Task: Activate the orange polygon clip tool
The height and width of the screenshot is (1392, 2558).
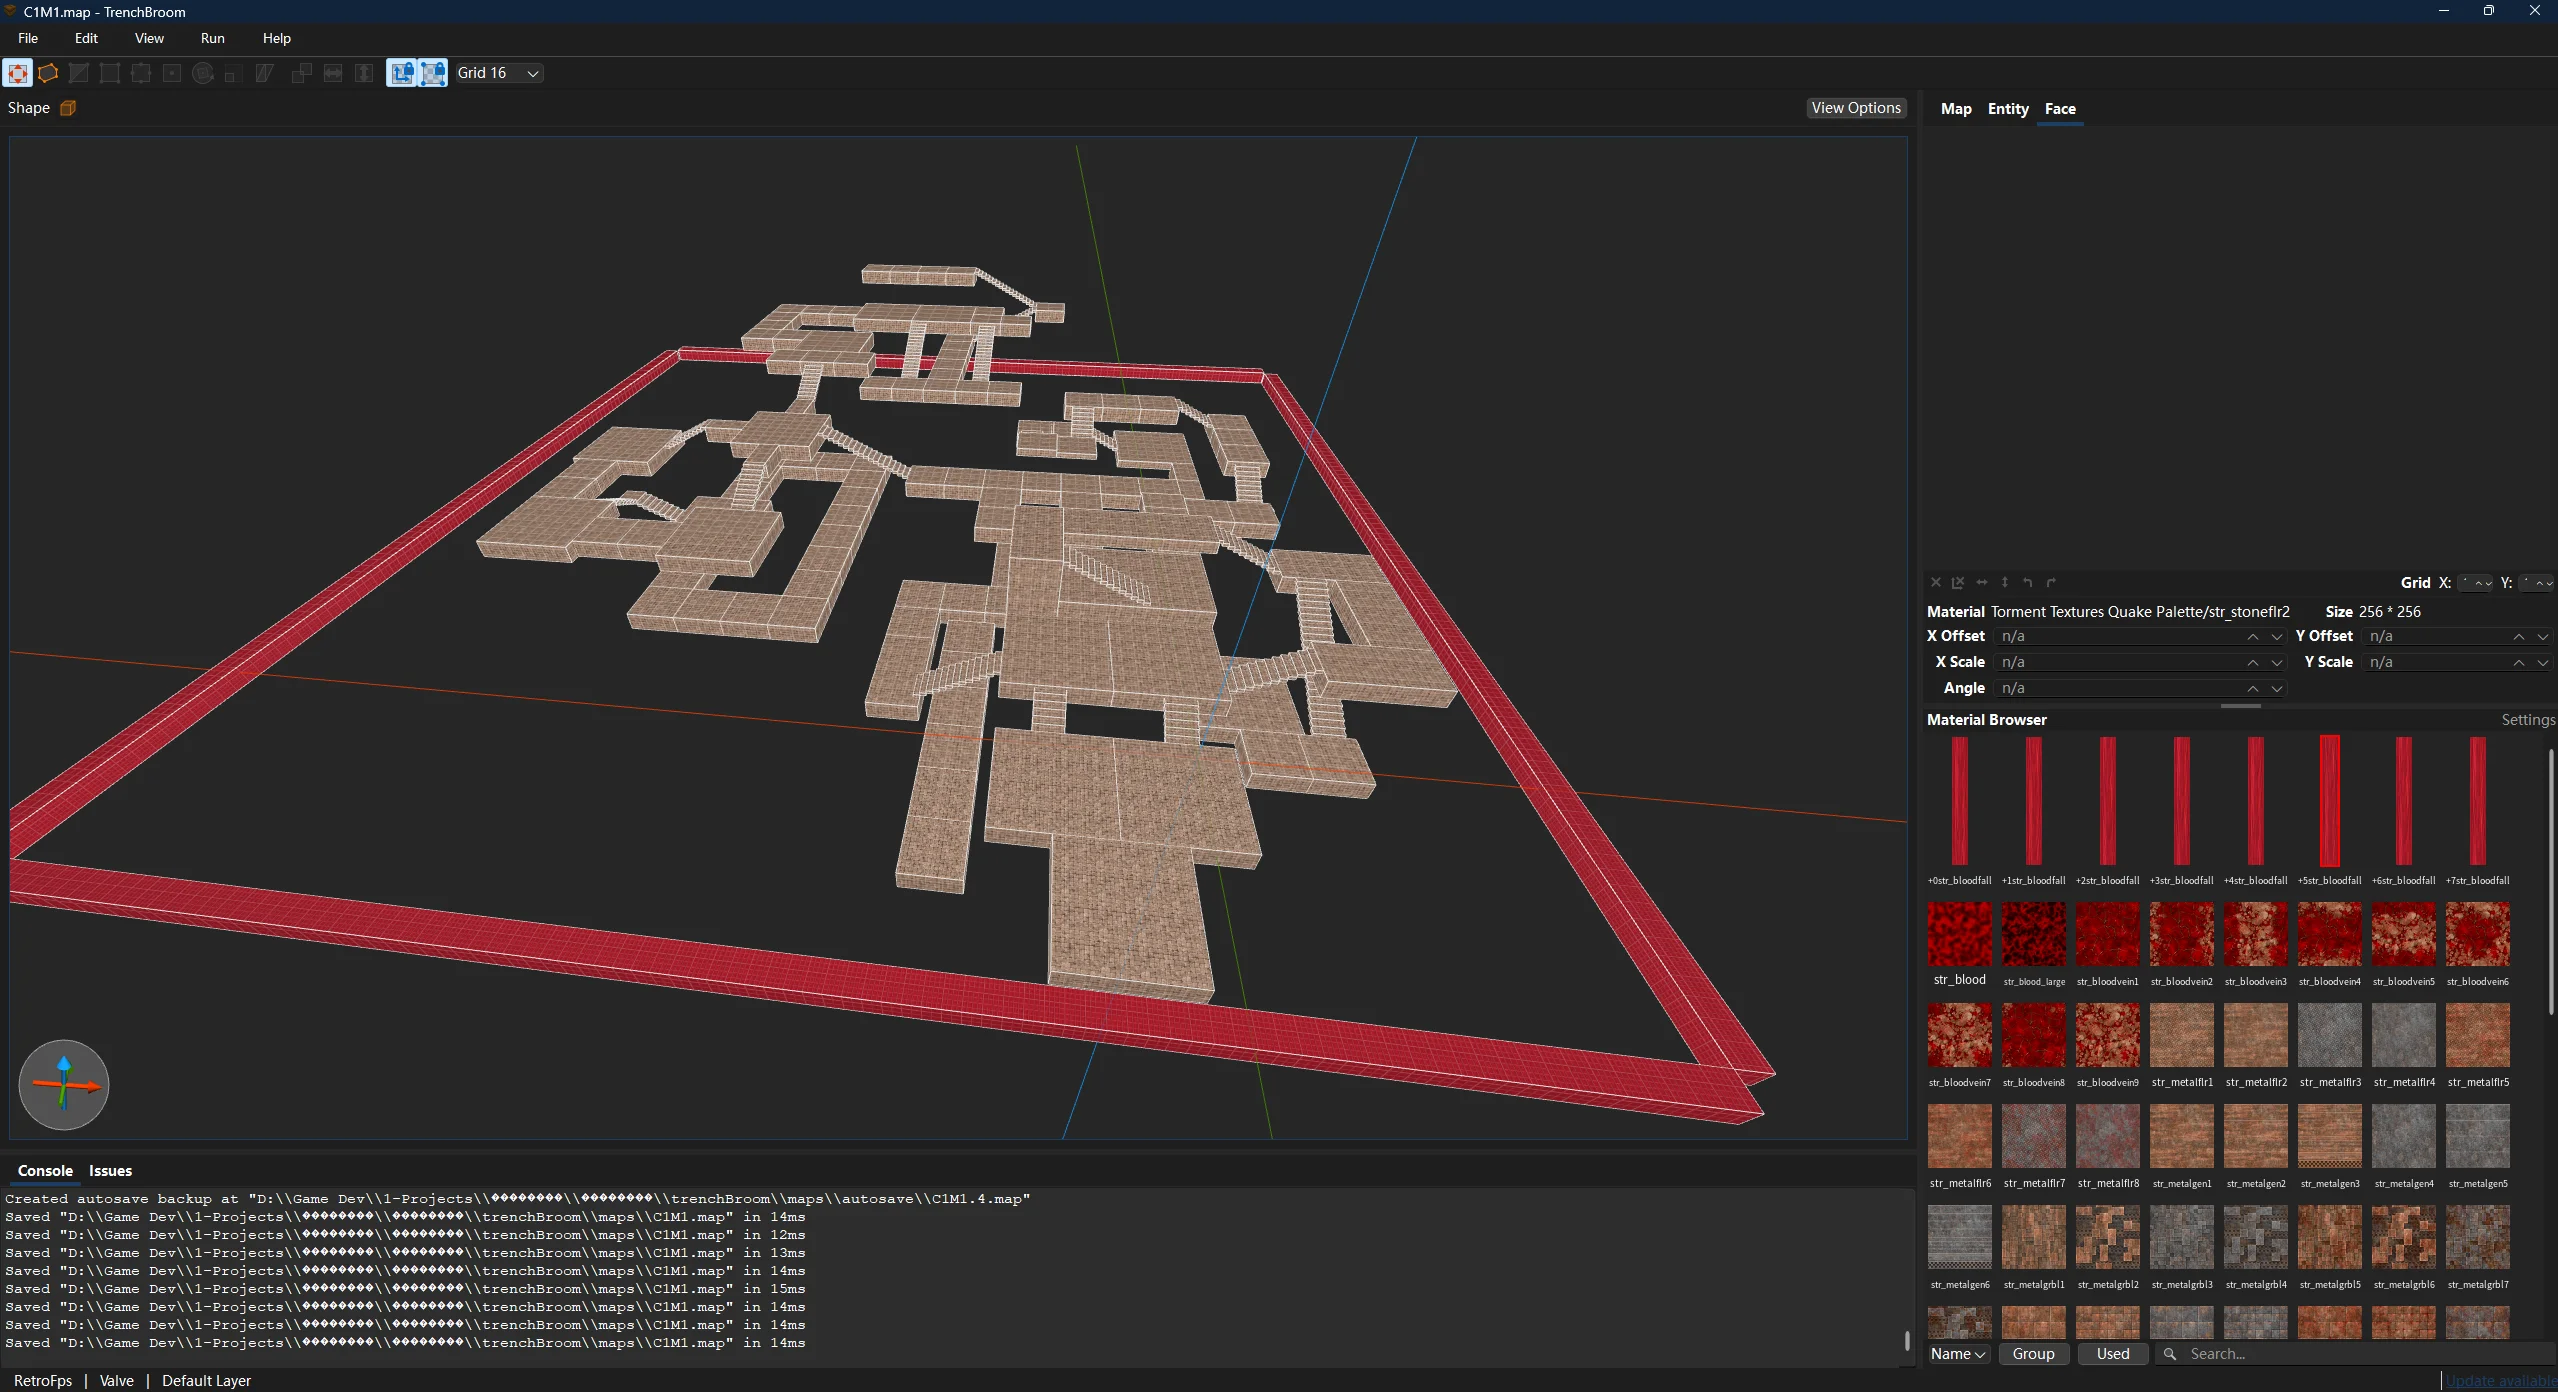Action: [48, 73]
